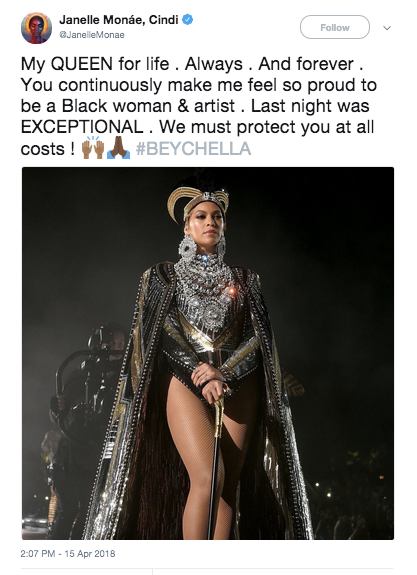Expand the tweet options chevron
This screenshot has height=575, width=417.
387,28
